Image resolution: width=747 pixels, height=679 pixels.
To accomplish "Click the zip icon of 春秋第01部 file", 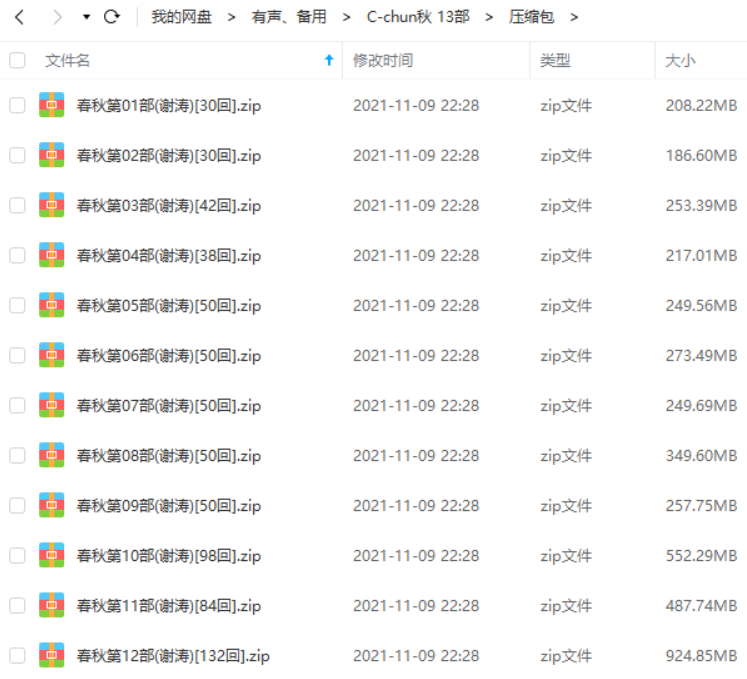I will pyautogui.click(x=51, y=105).
